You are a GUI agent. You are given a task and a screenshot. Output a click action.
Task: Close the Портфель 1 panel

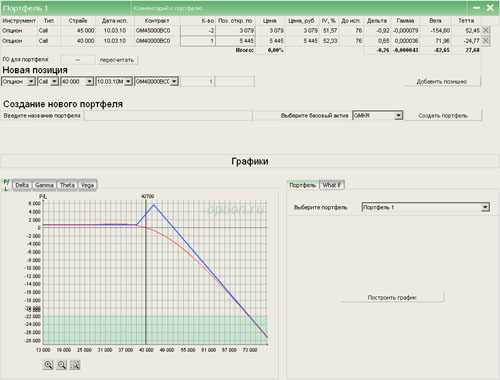[x=490, y=8]
